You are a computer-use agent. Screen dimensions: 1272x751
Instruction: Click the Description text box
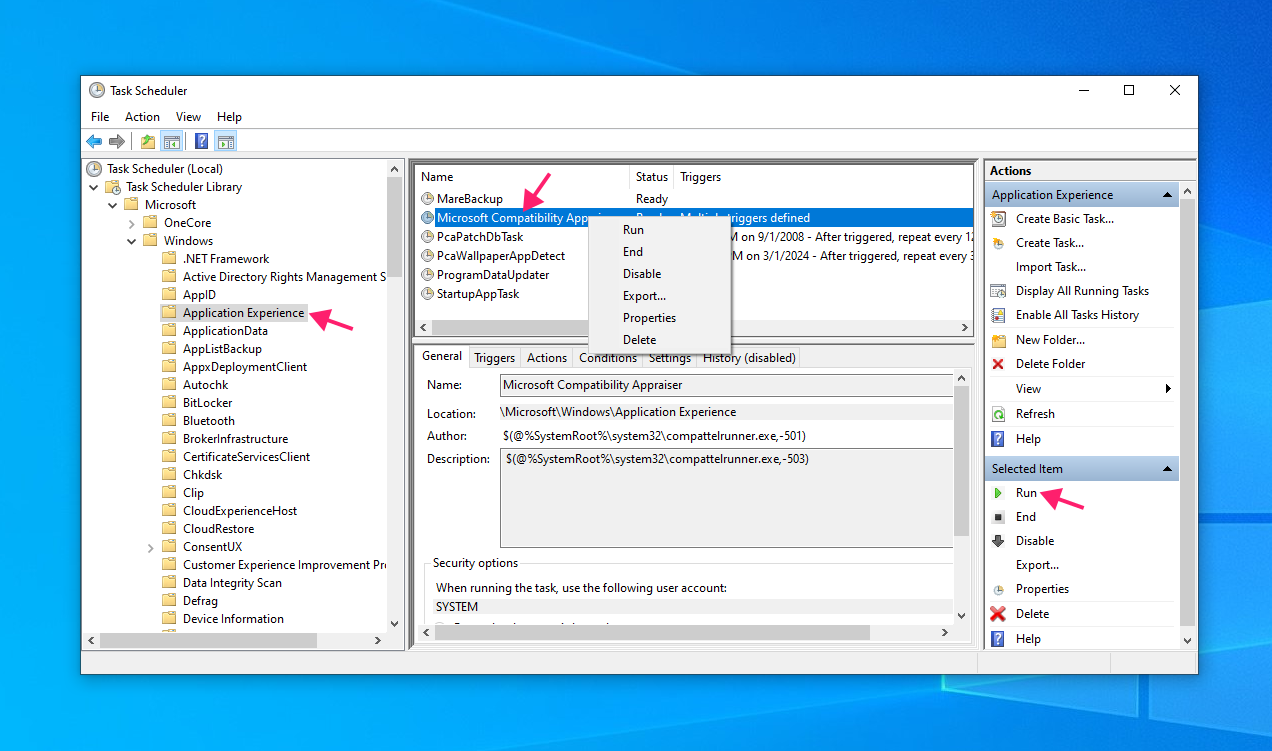pyautogui.click(x=726, y=498)
